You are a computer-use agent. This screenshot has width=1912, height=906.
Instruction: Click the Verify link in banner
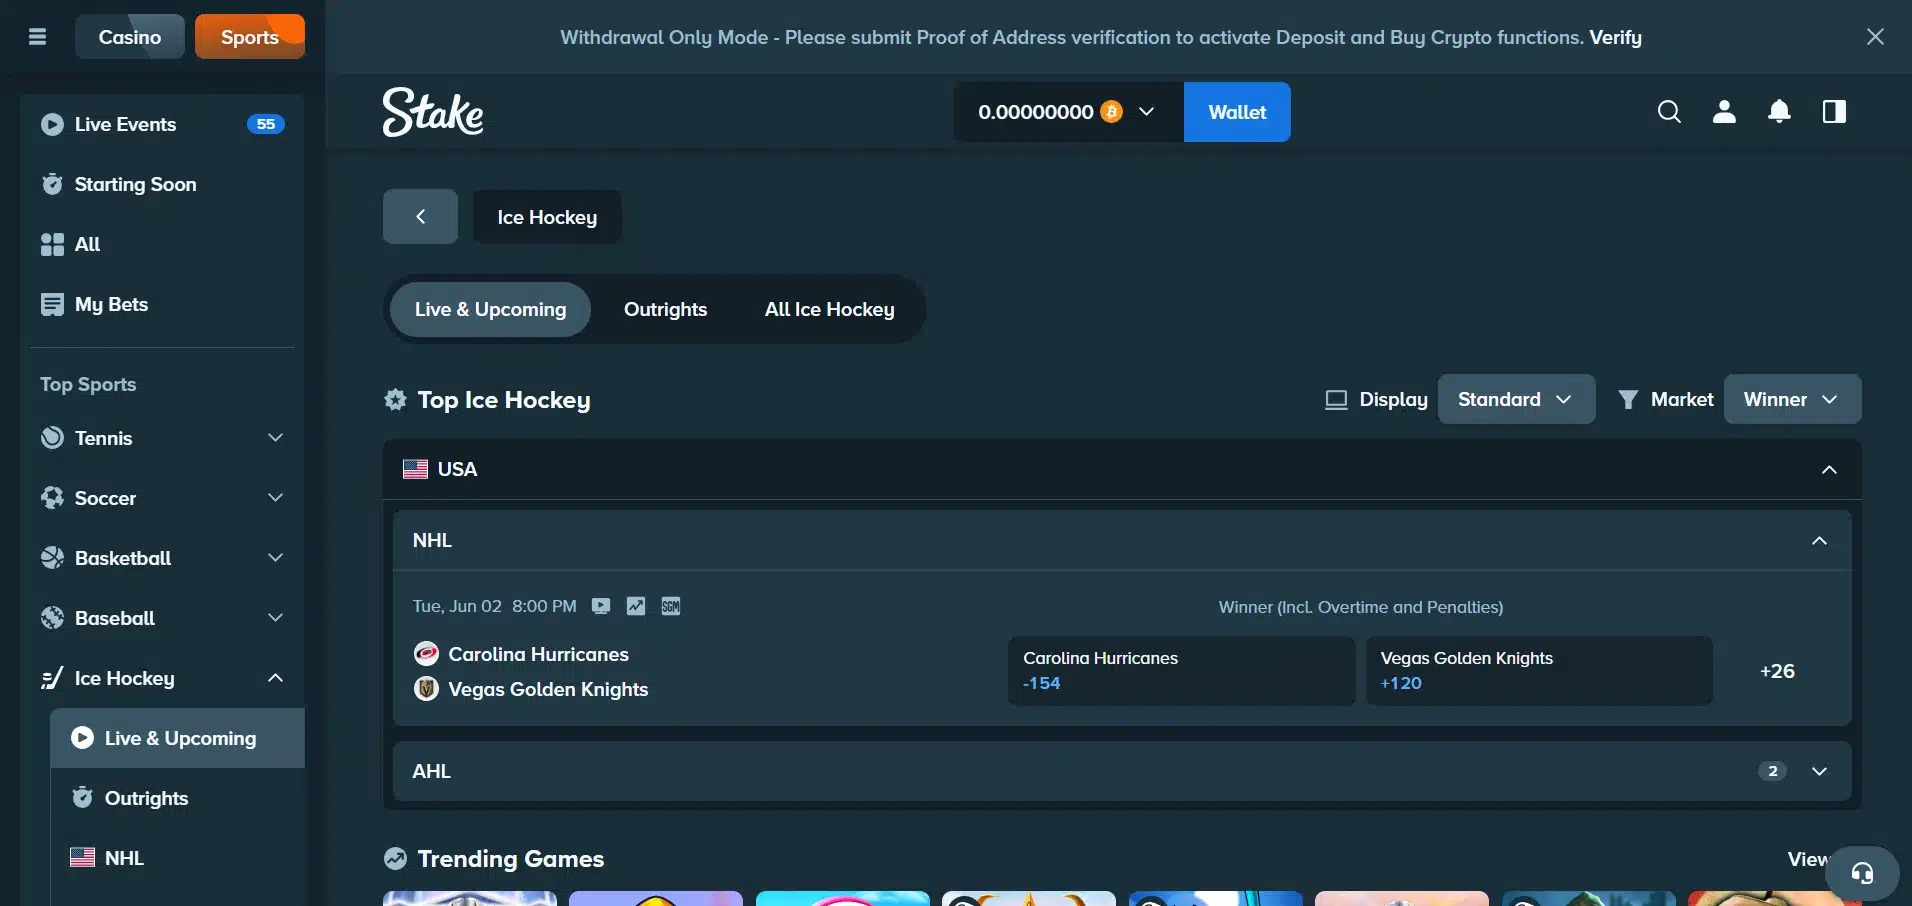[x=1615, y=37]
